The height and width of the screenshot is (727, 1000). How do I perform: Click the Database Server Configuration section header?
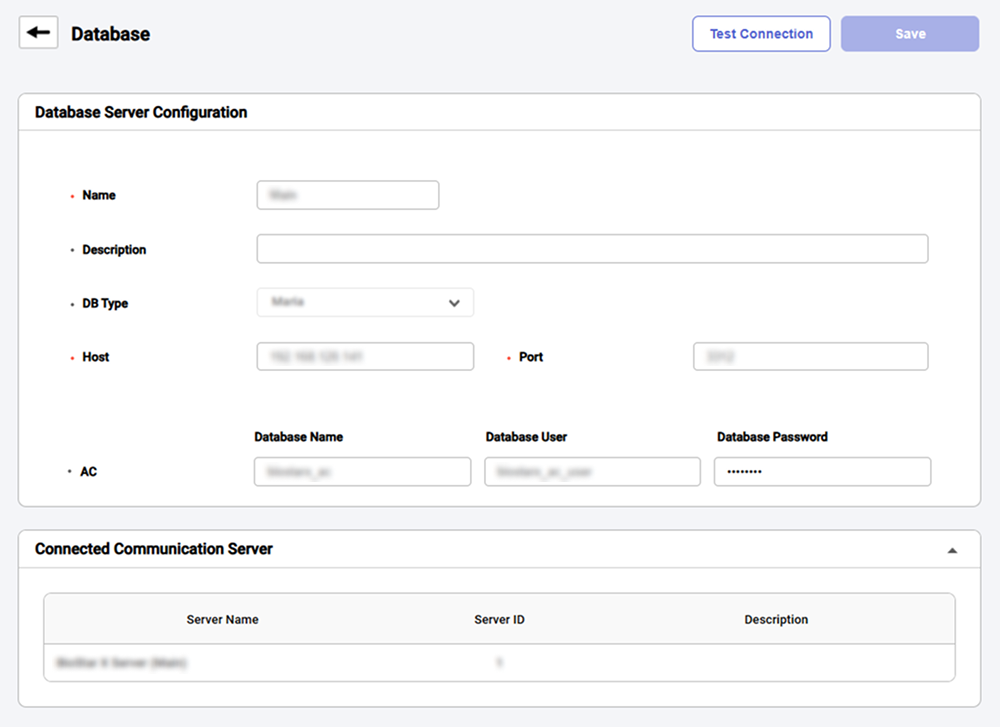point(141,113)
